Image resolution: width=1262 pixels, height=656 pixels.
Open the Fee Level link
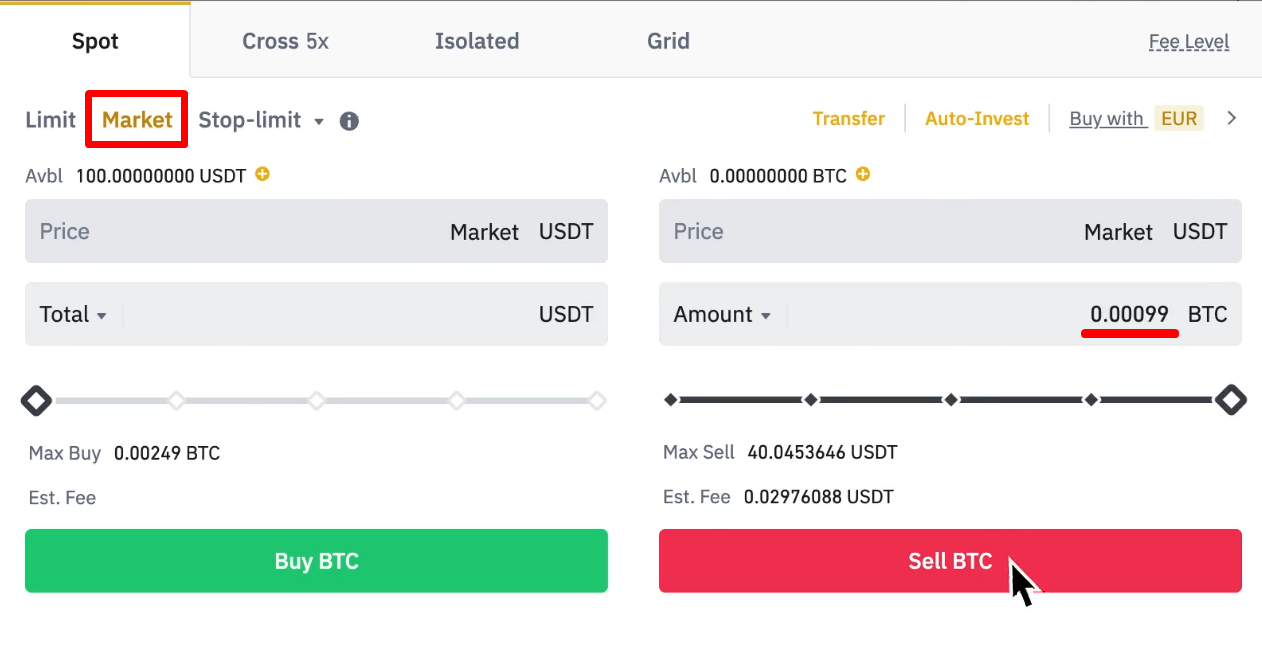click(x=1189, y=42)
